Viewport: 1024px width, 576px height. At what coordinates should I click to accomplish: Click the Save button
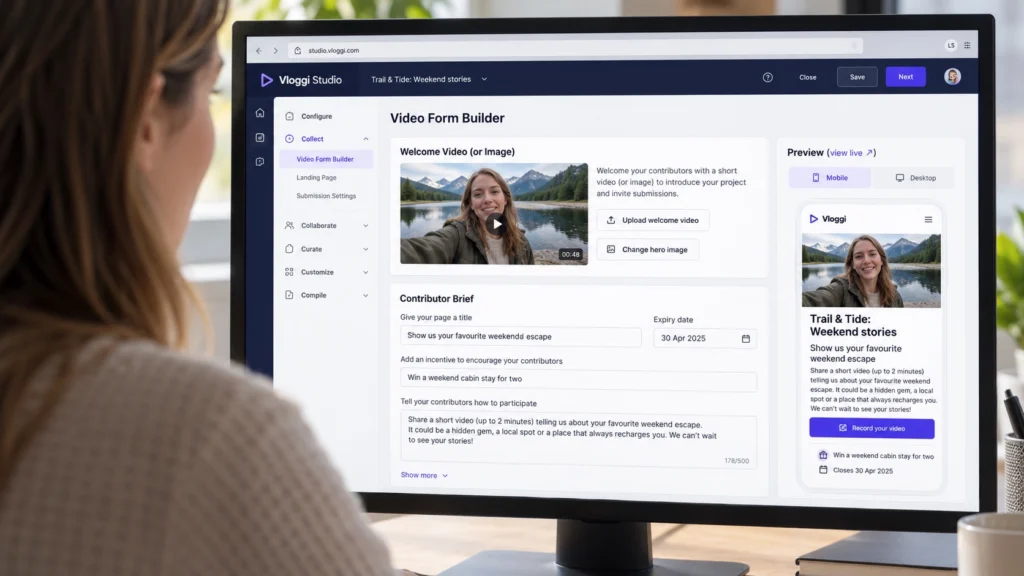point(857,77)
